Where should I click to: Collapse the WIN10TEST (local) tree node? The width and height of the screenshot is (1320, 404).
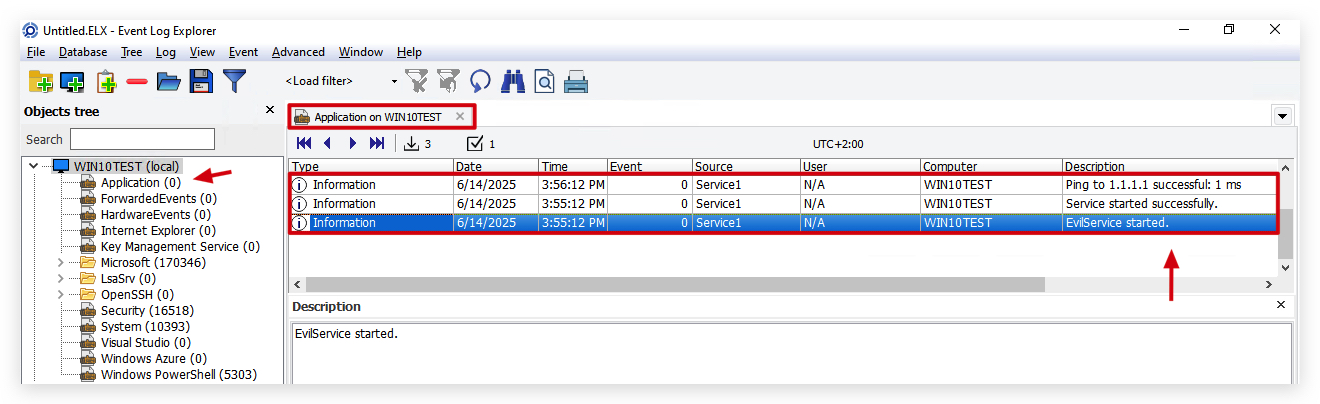point(34,166)
